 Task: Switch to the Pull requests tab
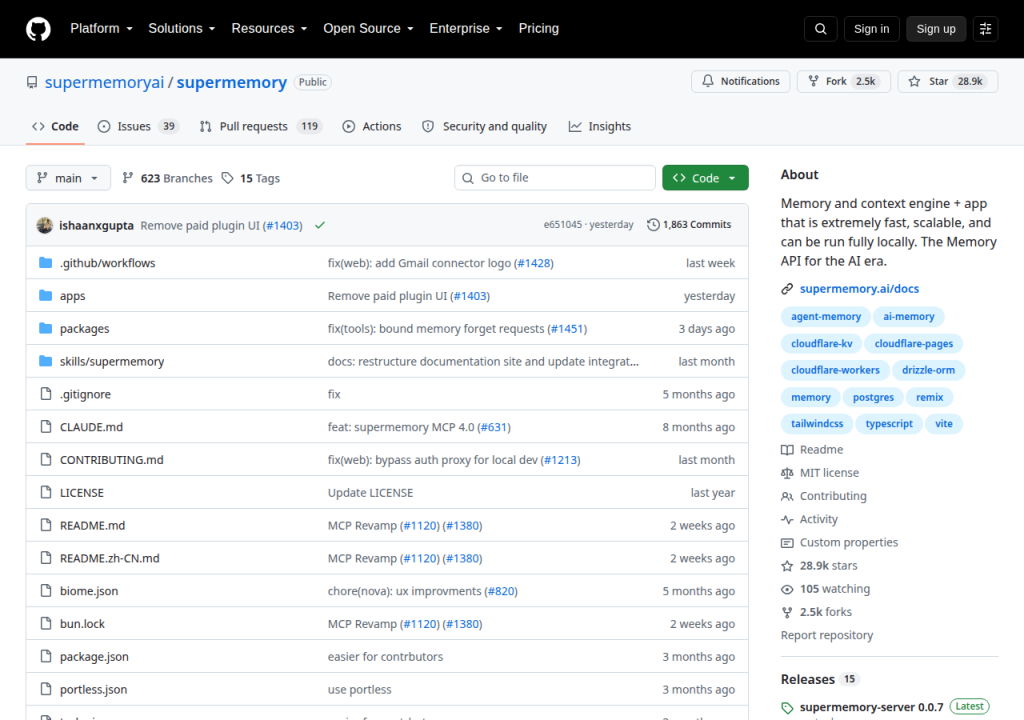click(261, 127)
